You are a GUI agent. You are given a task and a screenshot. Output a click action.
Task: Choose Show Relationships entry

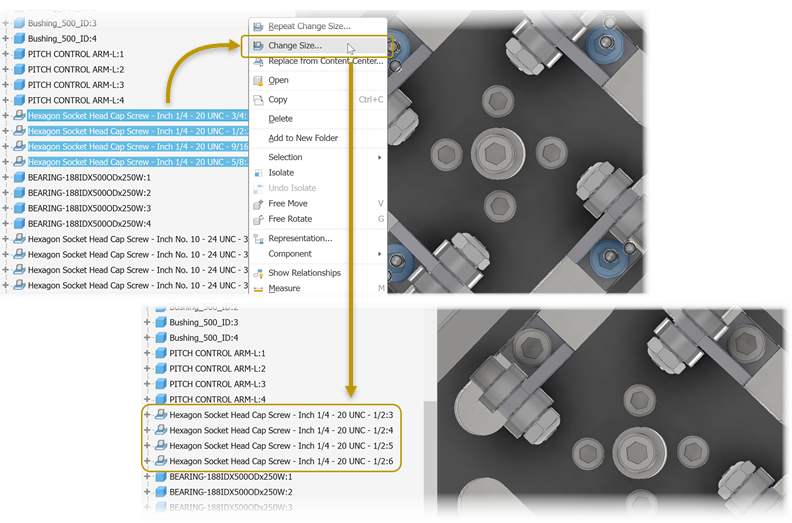(305, 273)
